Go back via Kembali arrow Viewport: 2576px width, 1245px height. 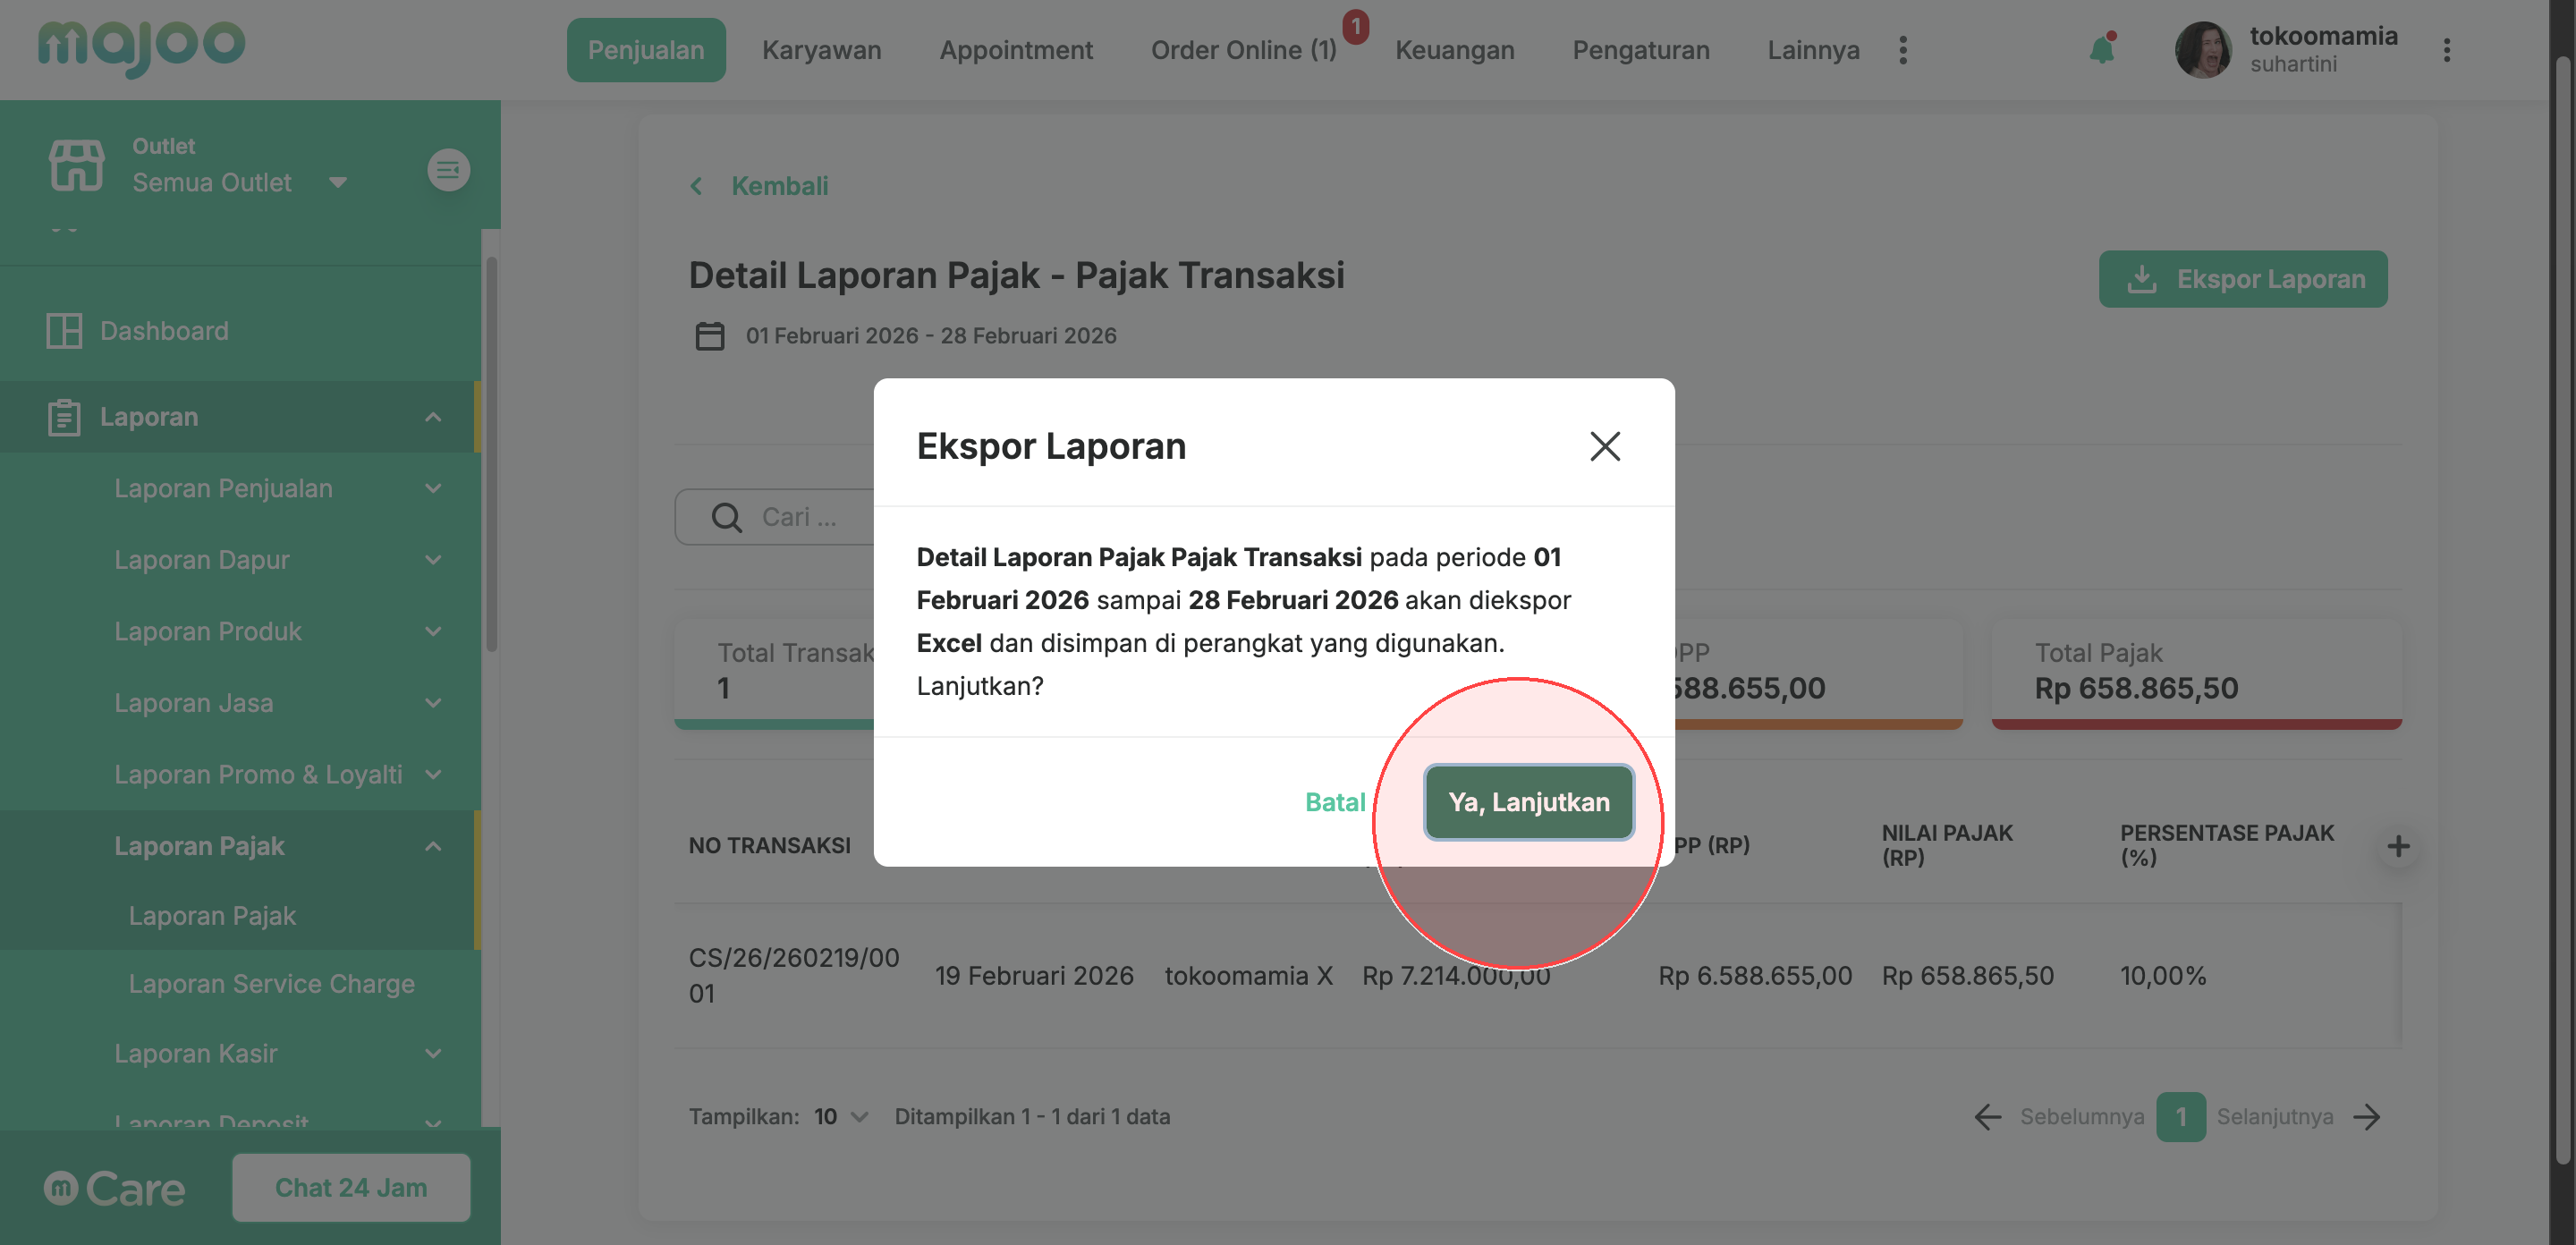click(x=697, y=186)
